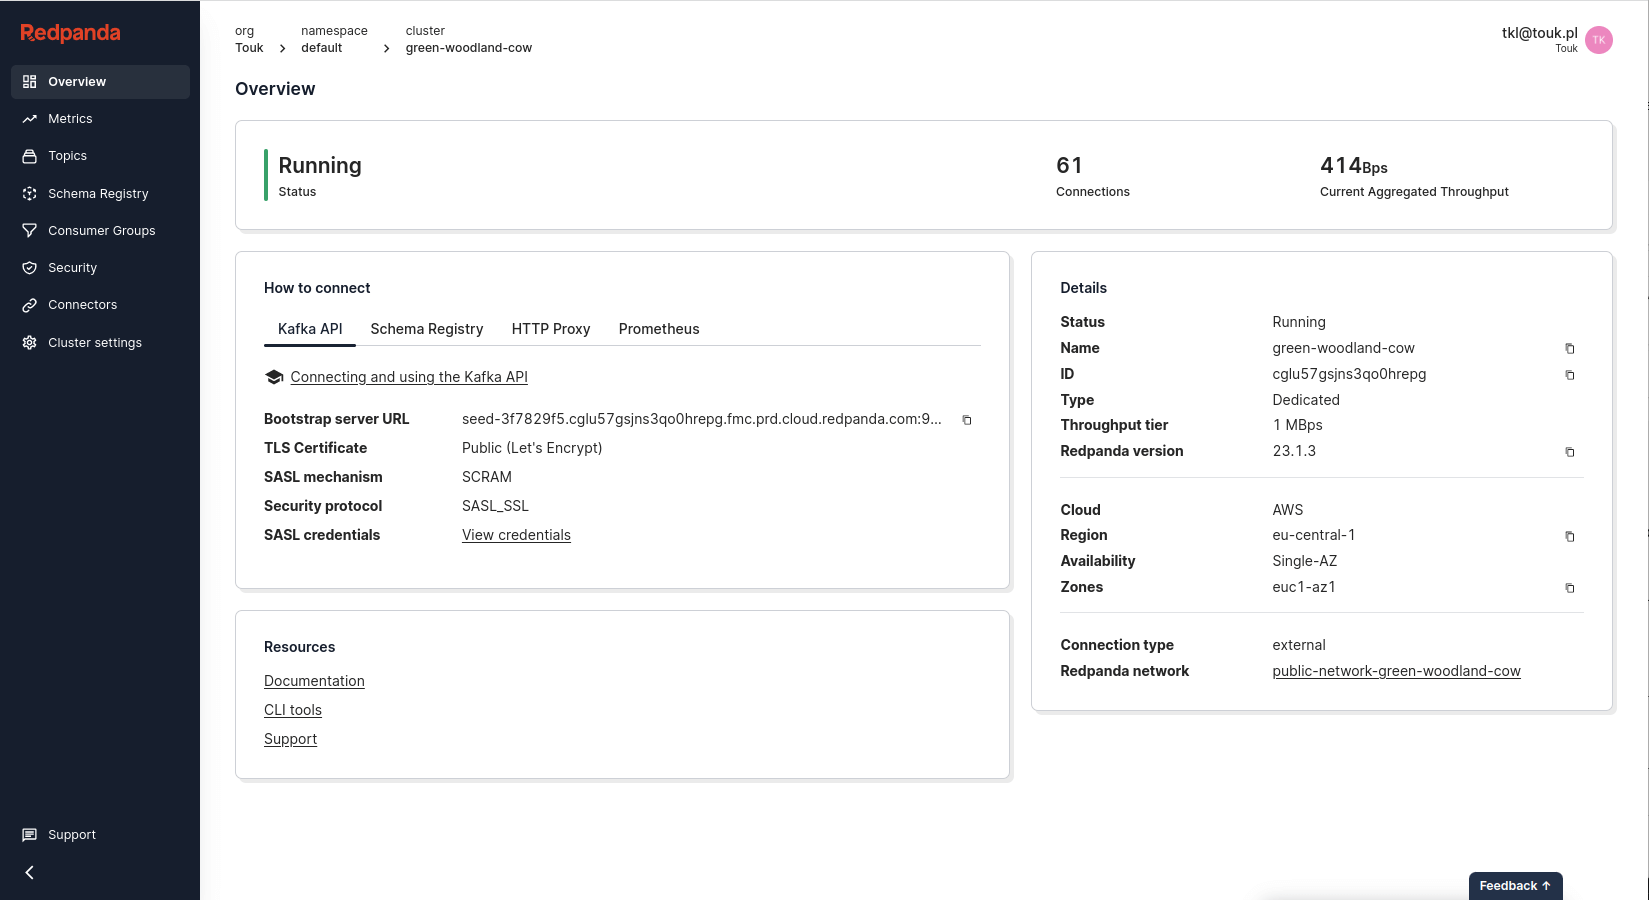Click tkl@touk.pl account name

[1539, 33]
